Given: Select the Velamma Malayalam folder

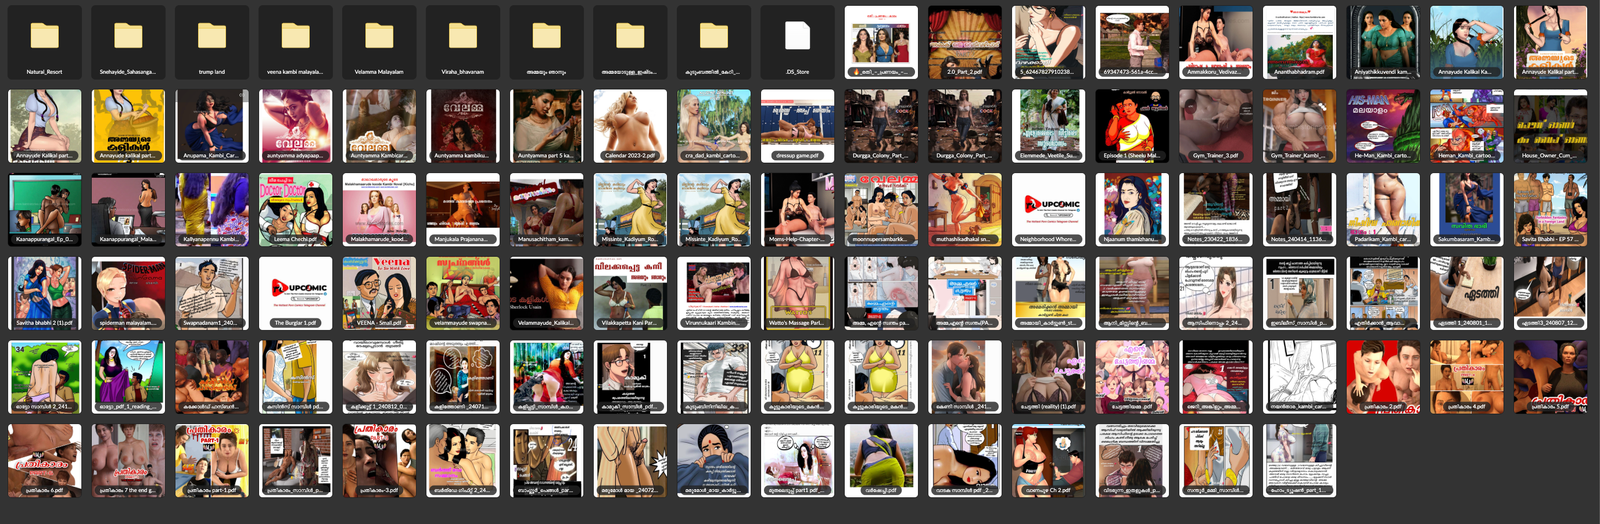Looking at the screenshot, I should click(x=379, y=43).
